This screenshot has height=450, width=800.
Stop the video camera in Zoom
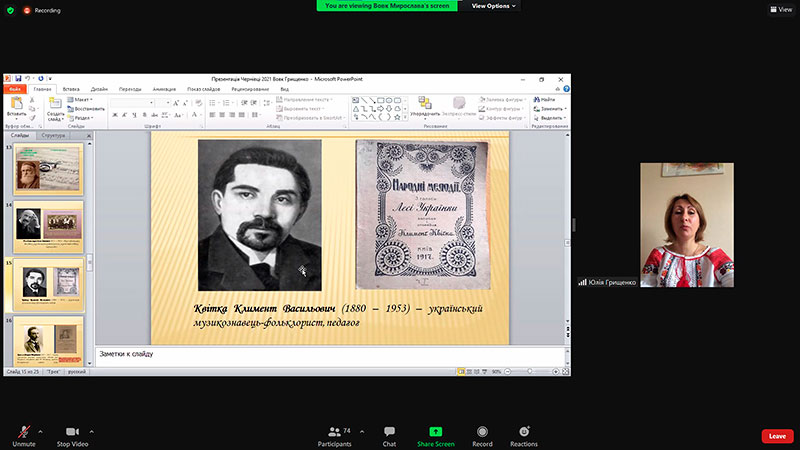(x=72, y=436)
